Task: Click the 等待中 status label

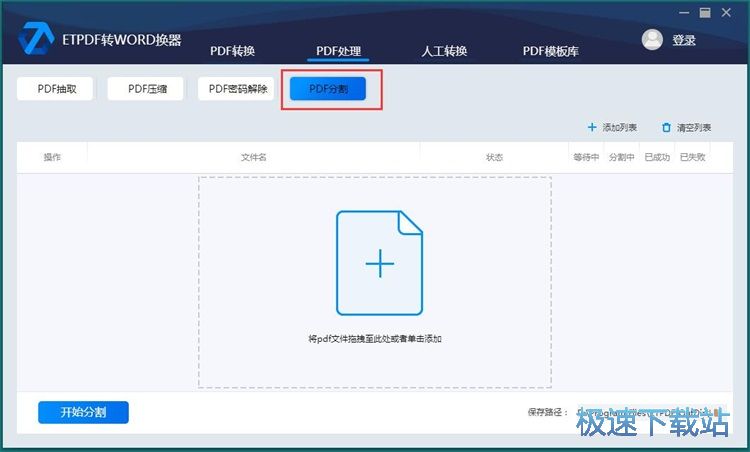Action: point(586,157)
